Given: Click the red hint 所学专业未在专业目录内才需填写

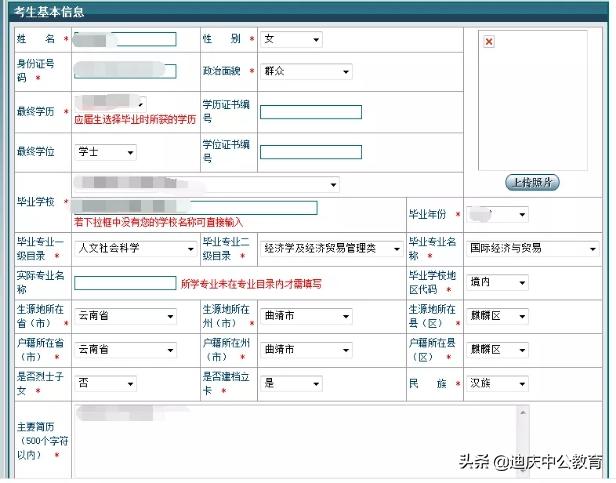Looking at the screenshot, I should coord(251,283).
